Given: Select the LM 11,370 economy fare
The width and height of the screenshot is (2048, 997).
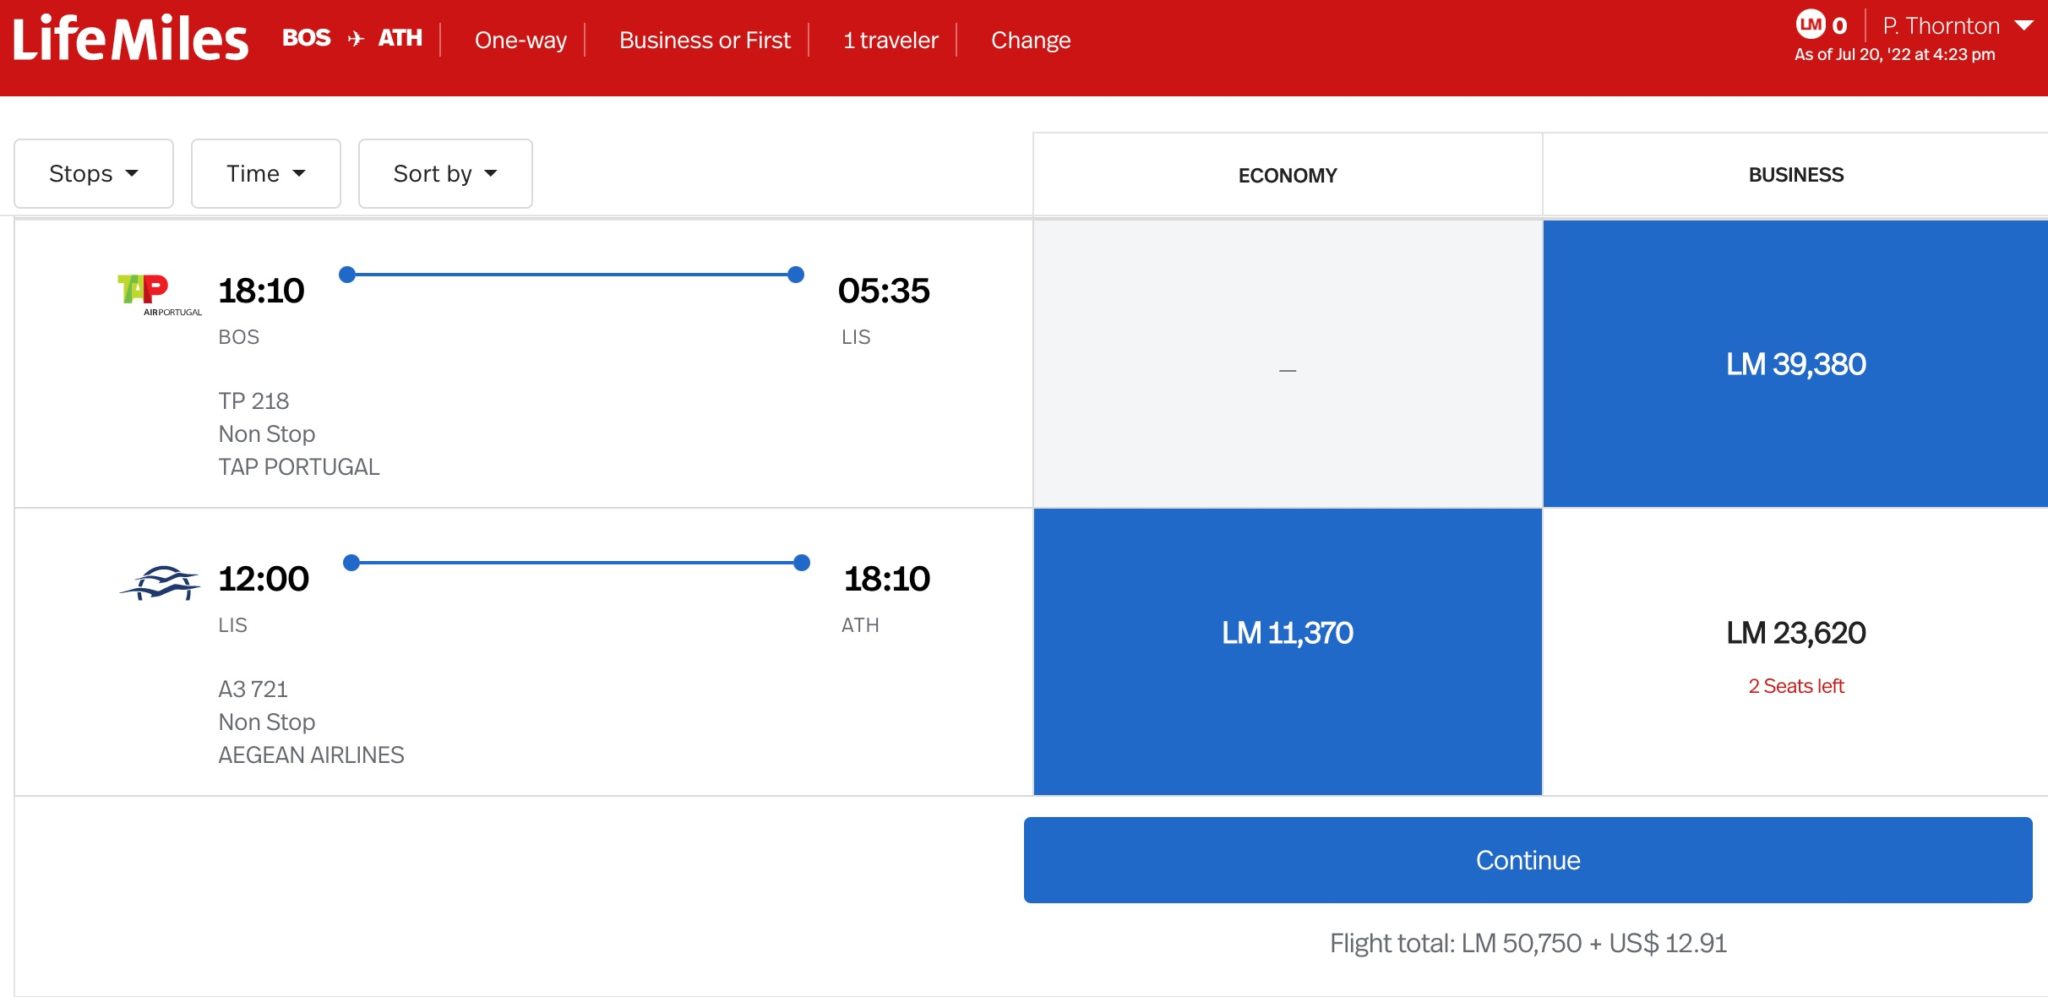Looking at the screenshot, I should click(x=1288, y=632).
